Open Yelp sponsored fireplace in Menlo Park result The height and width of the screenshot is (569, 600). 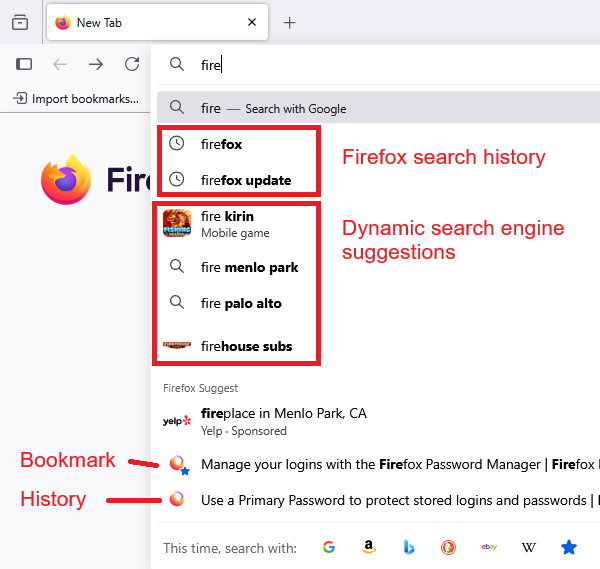point(379,421)
